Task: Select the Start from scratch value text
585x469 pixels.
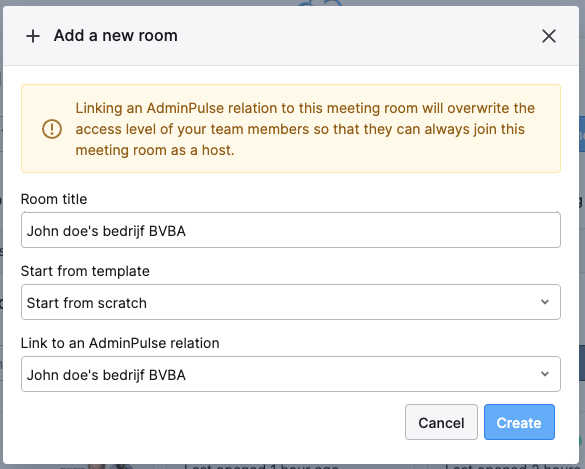Action: 87,303
